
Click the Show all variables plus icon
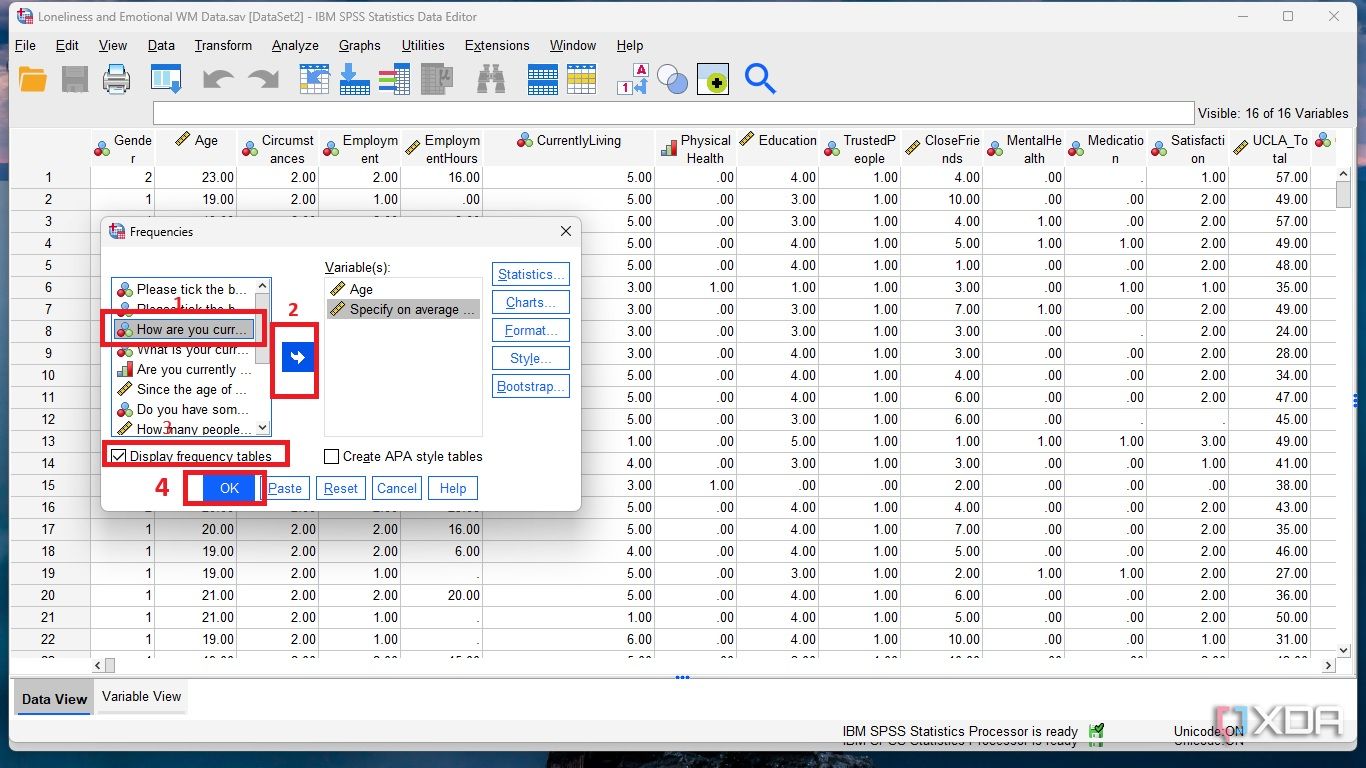(714, 81)
